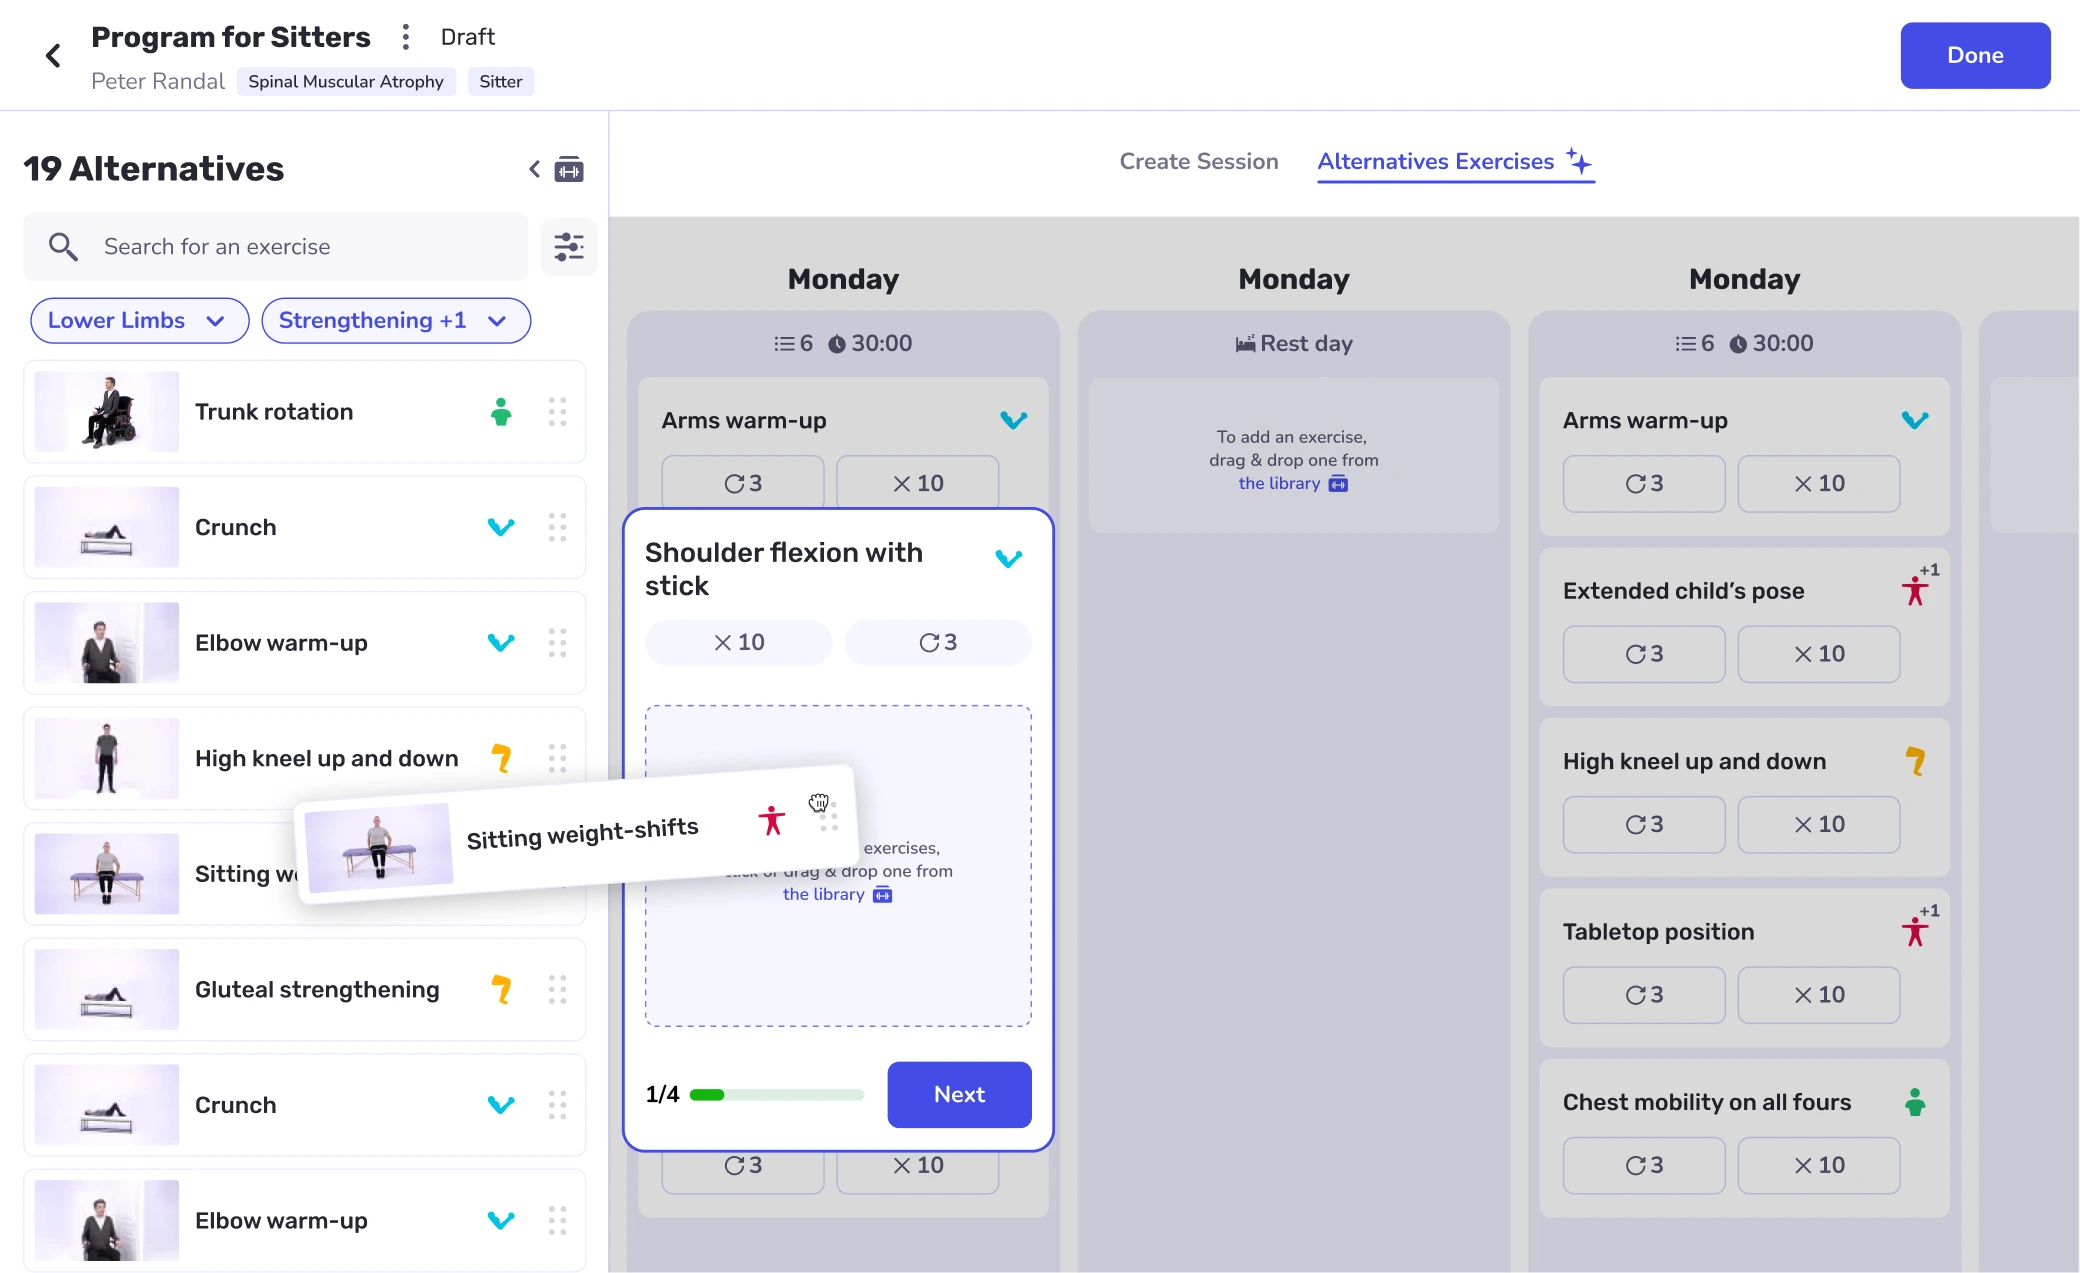Expand Arms warm-up with the teal chevron
This screenshot has height=1273, width=2080.
pos(1013,420)
